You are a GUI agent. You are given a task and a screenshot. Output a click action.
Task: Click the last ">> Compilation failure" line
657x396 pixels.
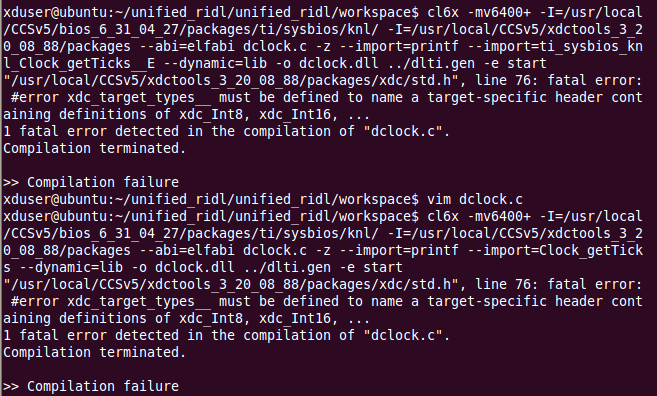point(91,386)
